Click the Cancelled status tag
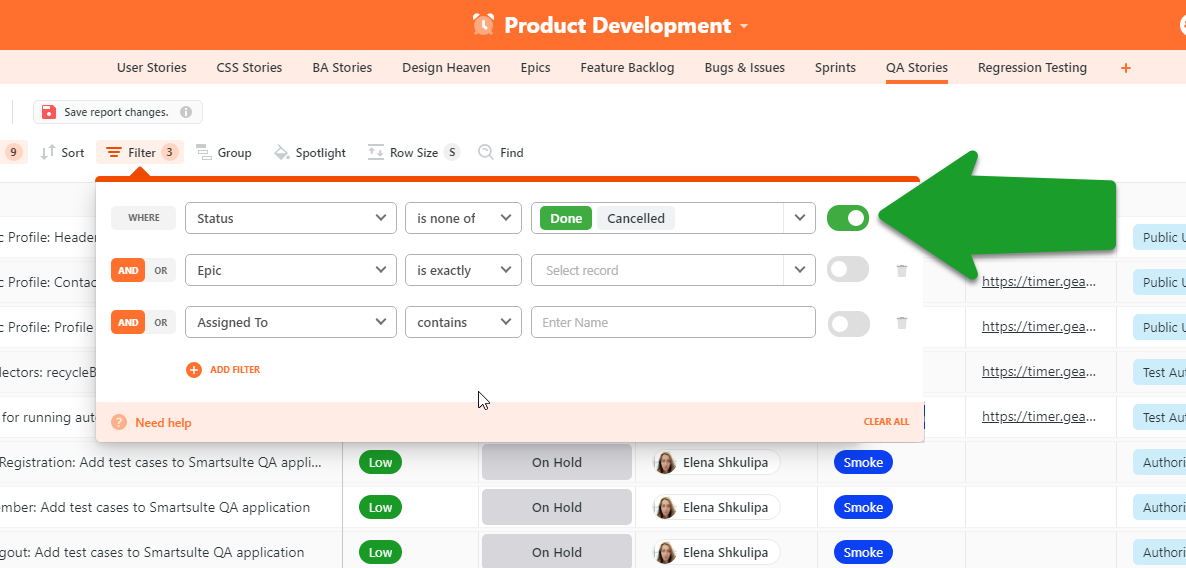Screen dimensions: 1186x568 (635, 218)
